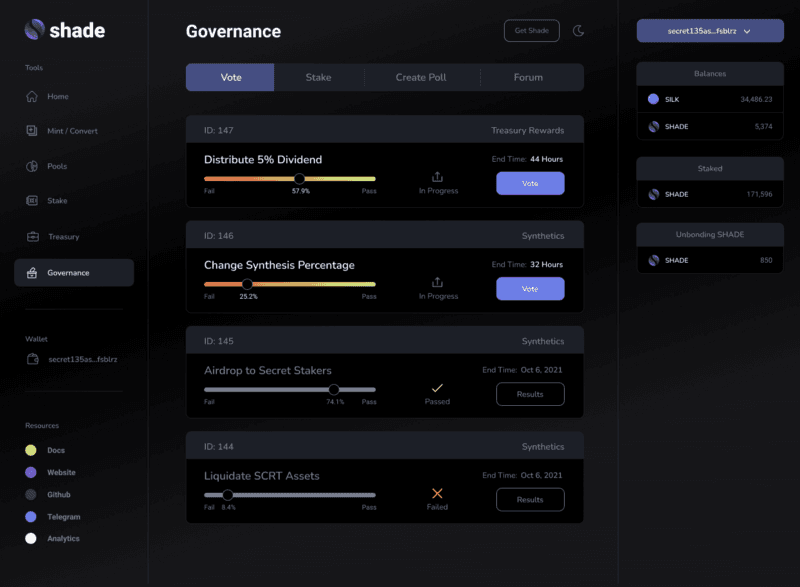The width and height of the screenshot is (800, 587).
Task: Click the Passed checkmark on Airdrop poll
Action: coord(437,388)
